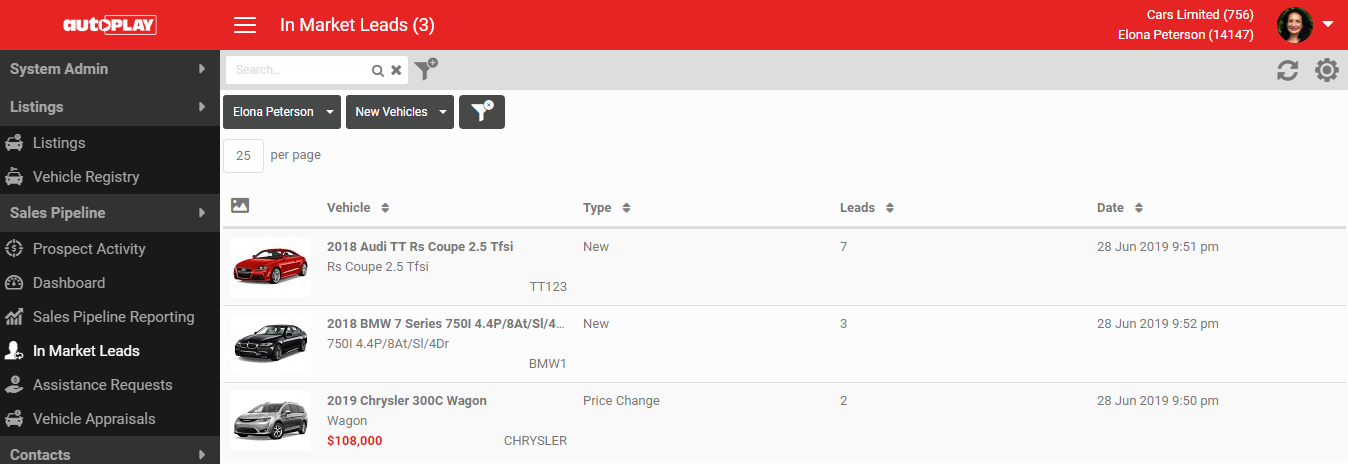The height and width of the screenshot is (464, 1348).
Task: Open the hamburger menu
Action: pyautogui.click(x=245, y=25)
